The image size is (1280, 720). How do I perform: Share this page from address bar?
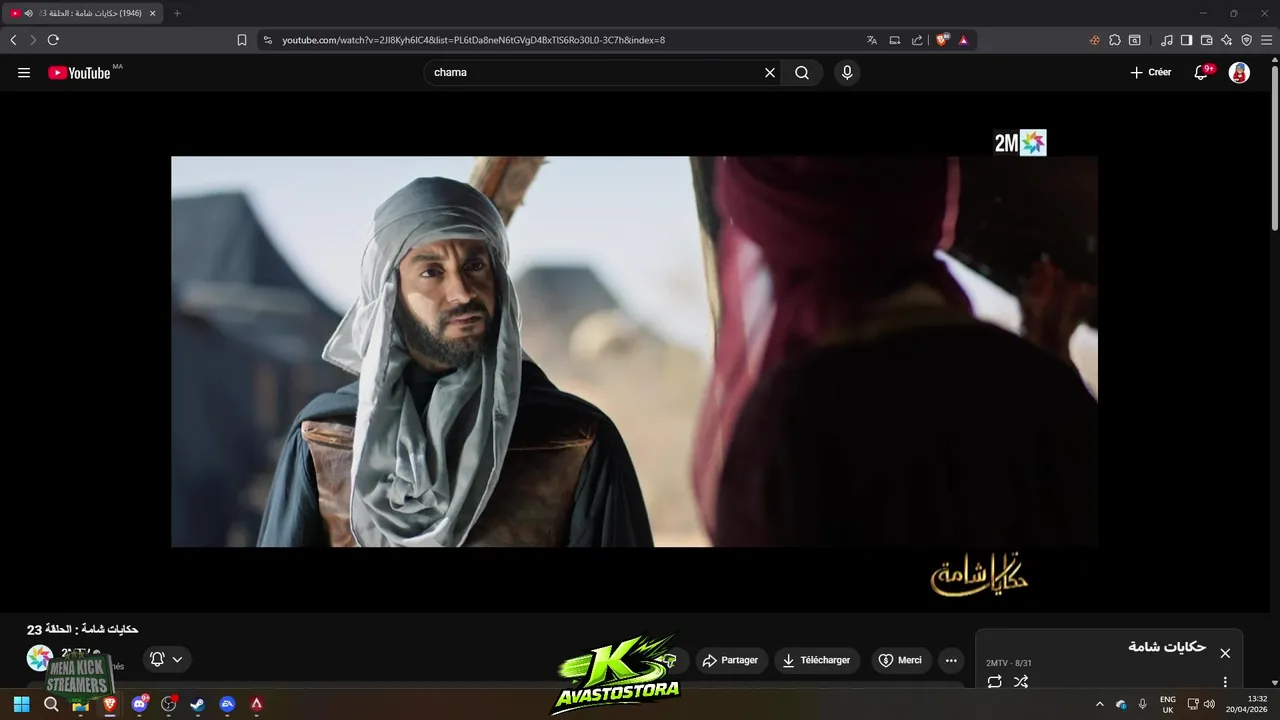[x=917, y=40]
